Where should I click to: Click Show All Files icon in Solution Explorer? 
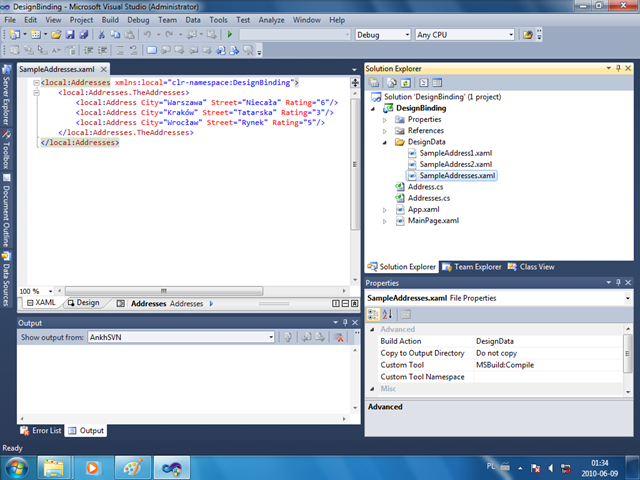pos(391,83)
